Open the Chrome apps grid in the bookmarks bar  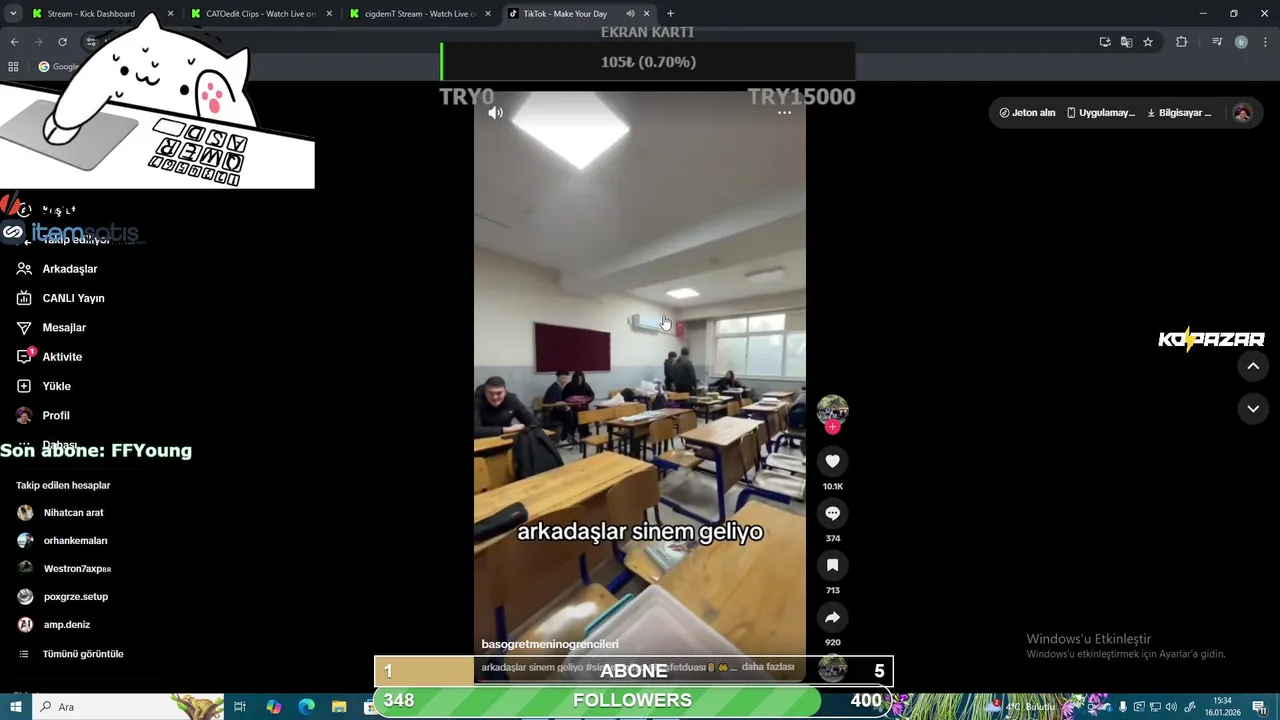[x=13, y=67]
